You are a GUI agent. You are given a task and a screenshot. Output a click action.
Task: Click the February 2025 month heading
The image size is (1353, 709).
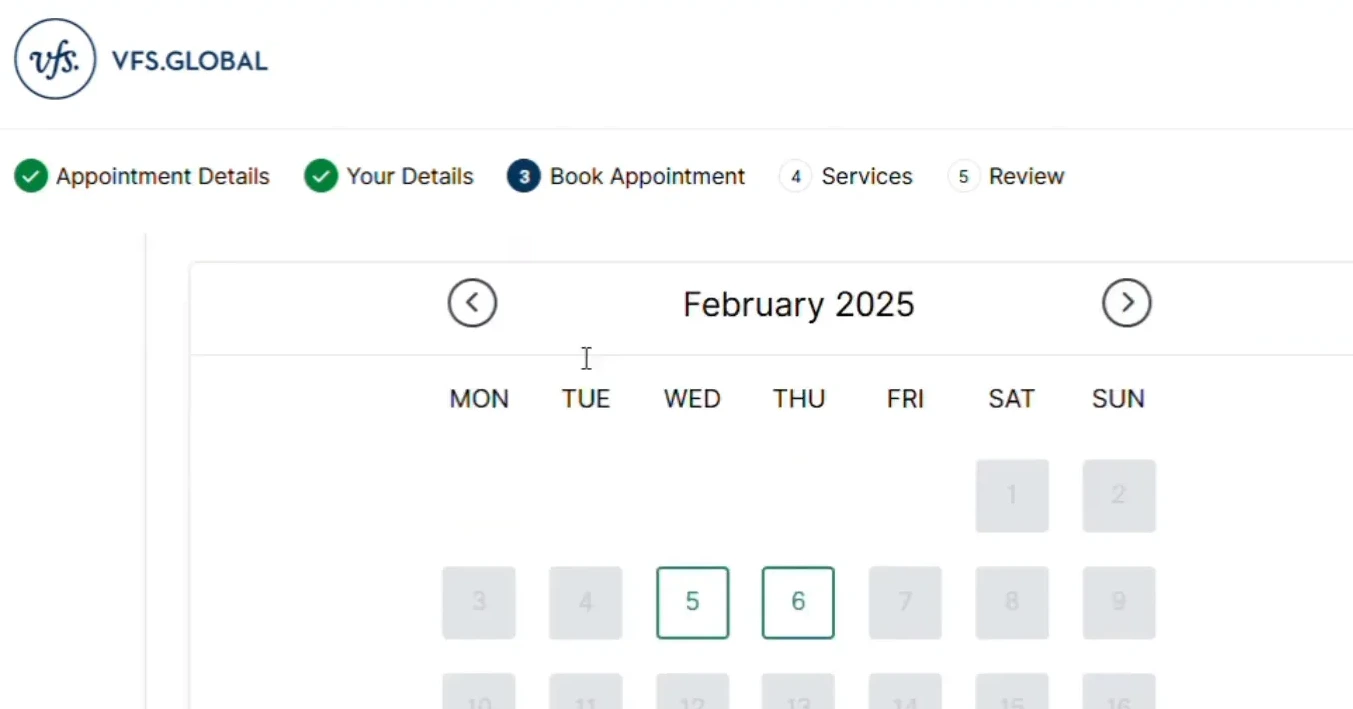pos(799,304)
